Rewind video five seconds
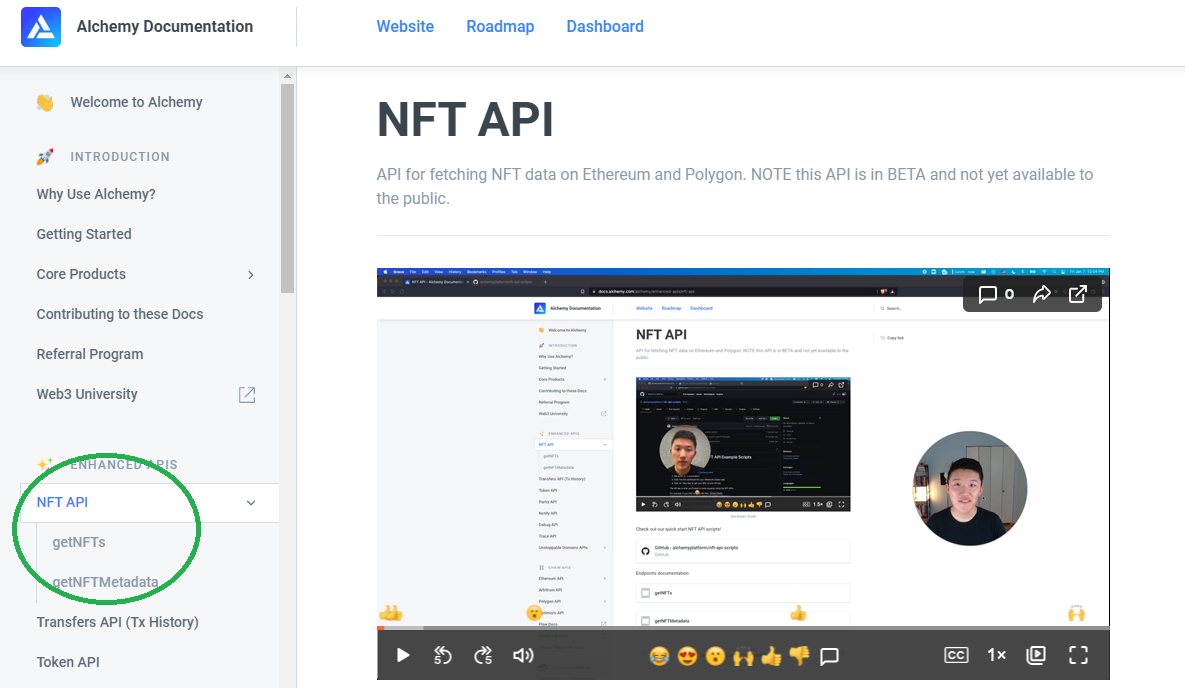This screenshot has width=1185, height=688. (x=443, y=655)
